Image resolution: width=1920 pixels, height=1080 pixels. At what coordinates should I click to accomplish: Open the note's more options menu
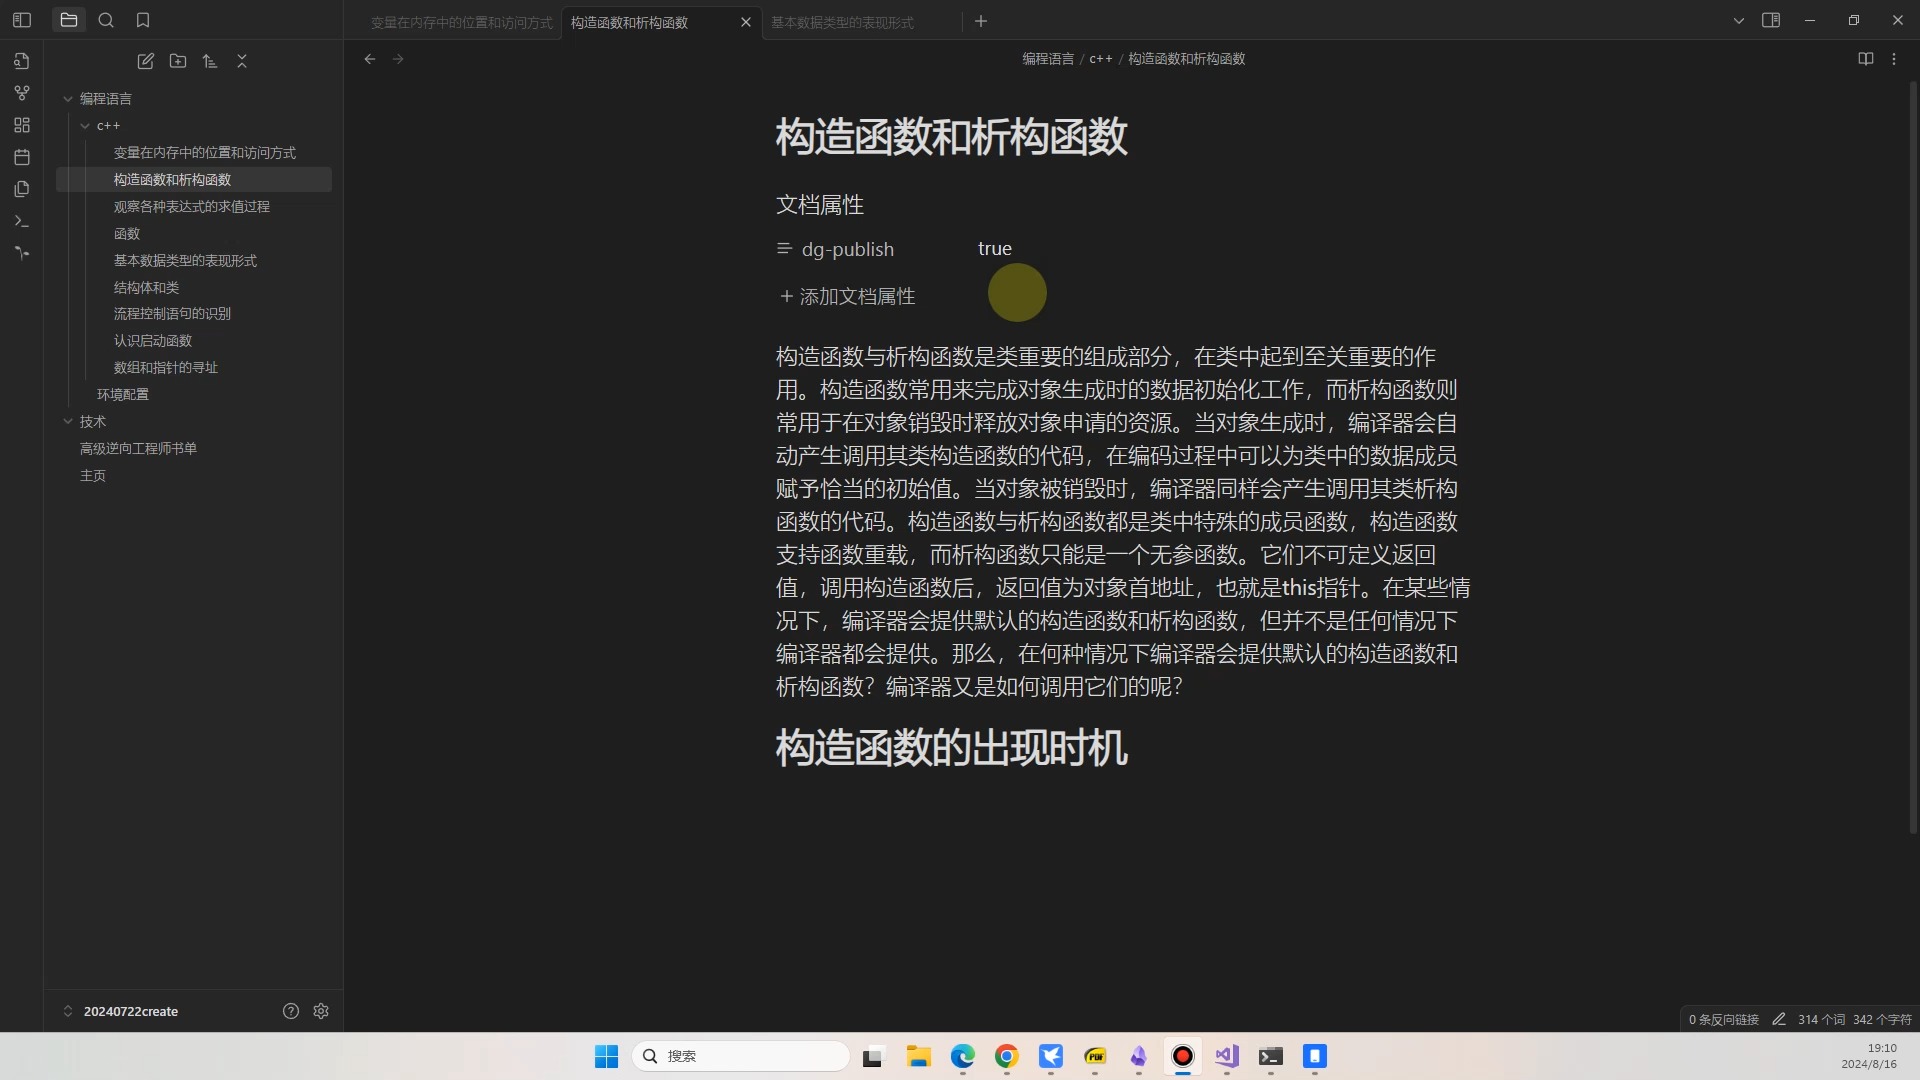click(1894, 59)
